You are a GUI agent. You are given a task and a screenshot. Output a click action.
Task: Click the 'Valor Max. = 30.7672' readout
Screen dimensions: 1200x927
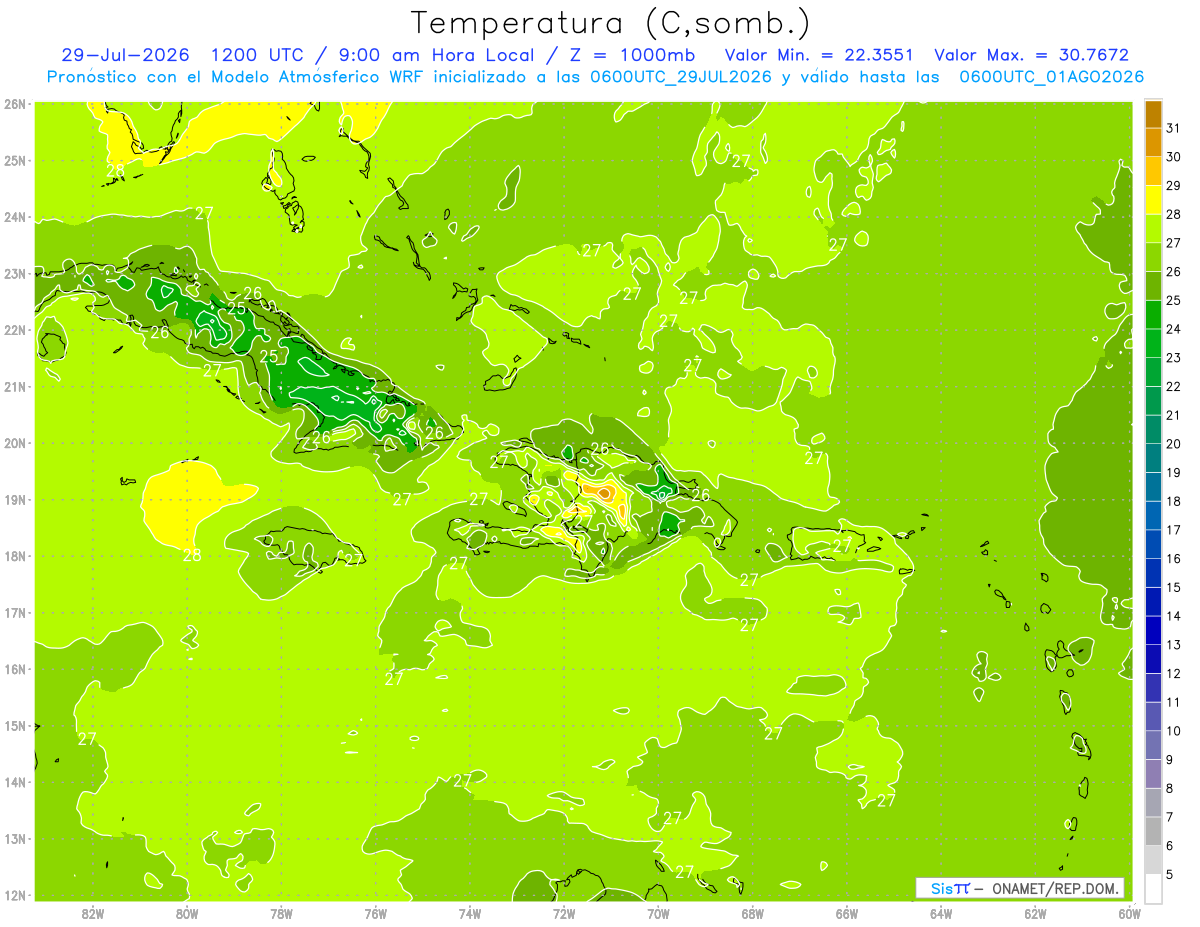1031,55
